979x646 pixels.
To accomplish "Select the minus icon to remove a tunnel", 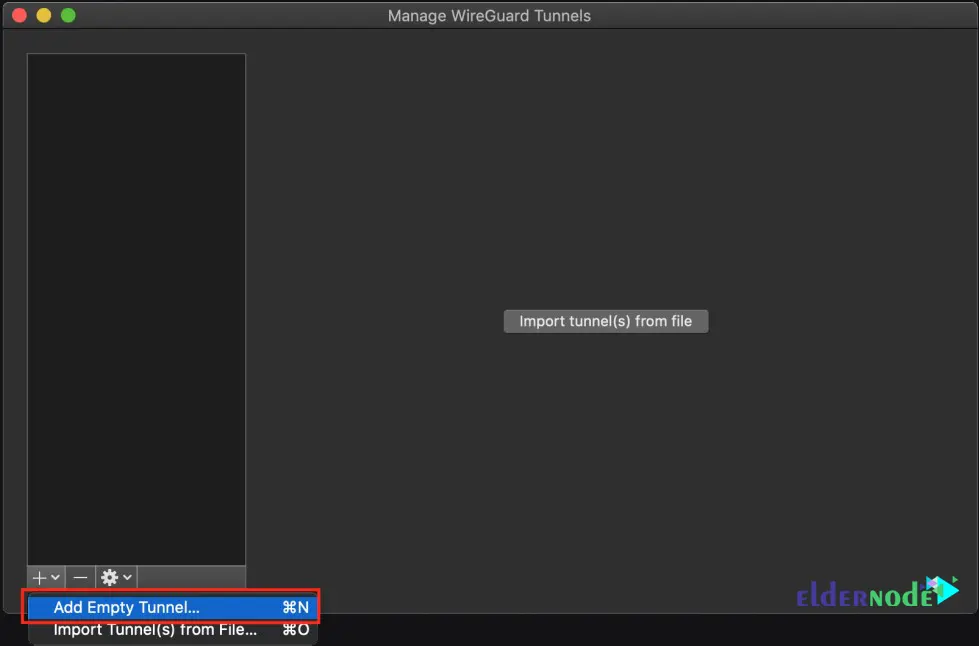I will [x=80, y=577].
